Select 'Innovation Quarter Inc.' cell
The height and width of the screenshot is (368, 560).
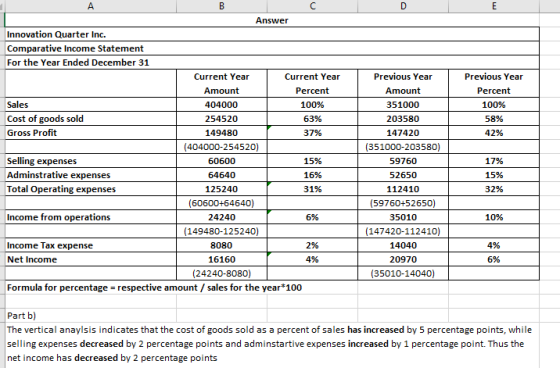coord(272,34)
